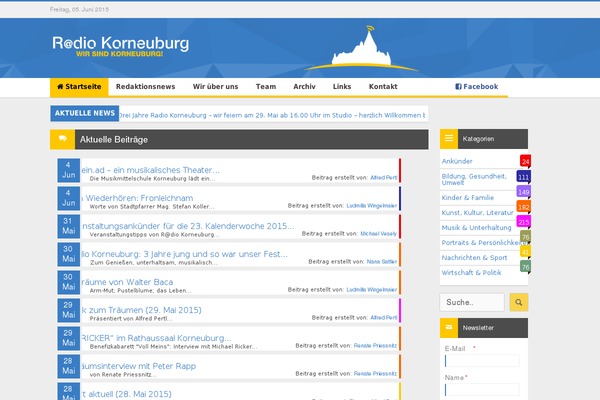The image size is (600, 400).
Task: Open the Archiv menu item
Action: 304,87
